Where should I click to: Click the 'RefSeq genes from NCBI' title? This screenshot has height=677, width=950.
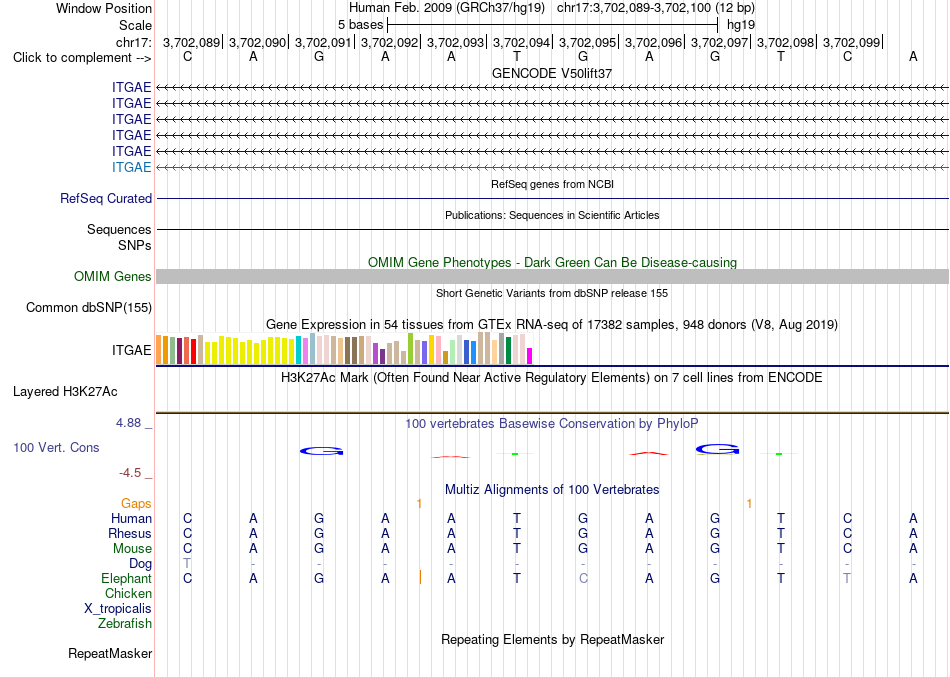coord(553,184)
